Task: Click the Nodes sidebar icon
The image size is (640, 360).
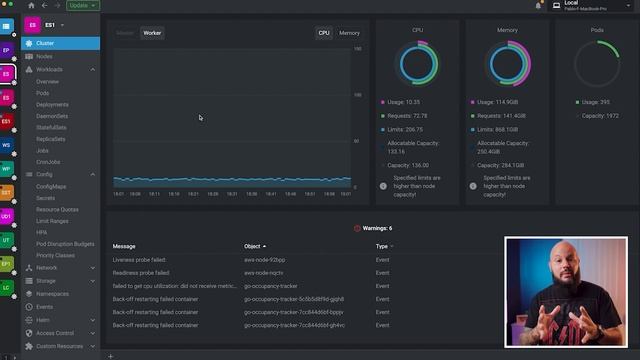Action: pyautogui.click(x=29, y=56)
